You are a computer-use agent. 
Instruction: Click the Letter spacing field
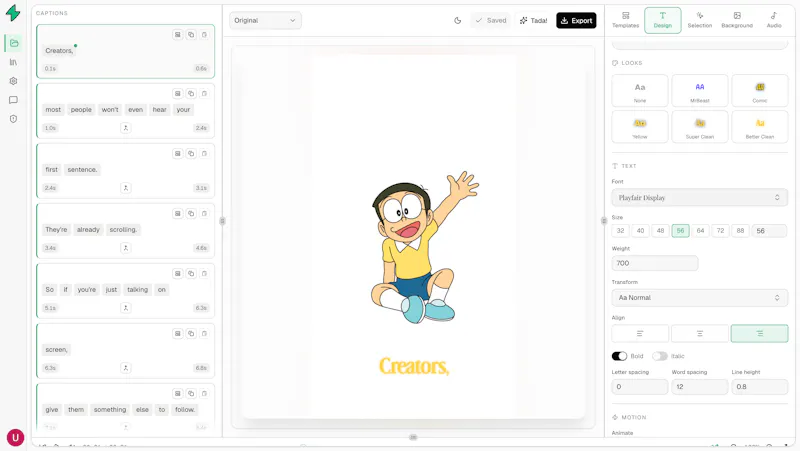(640, 387)
